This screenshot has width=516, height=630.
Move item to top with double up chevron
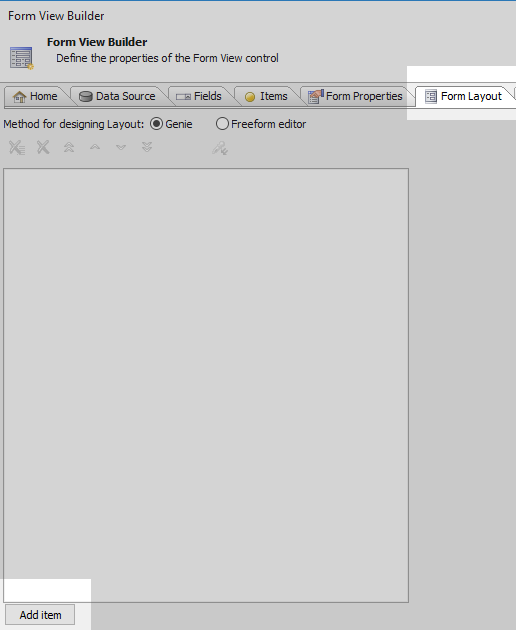69,147
